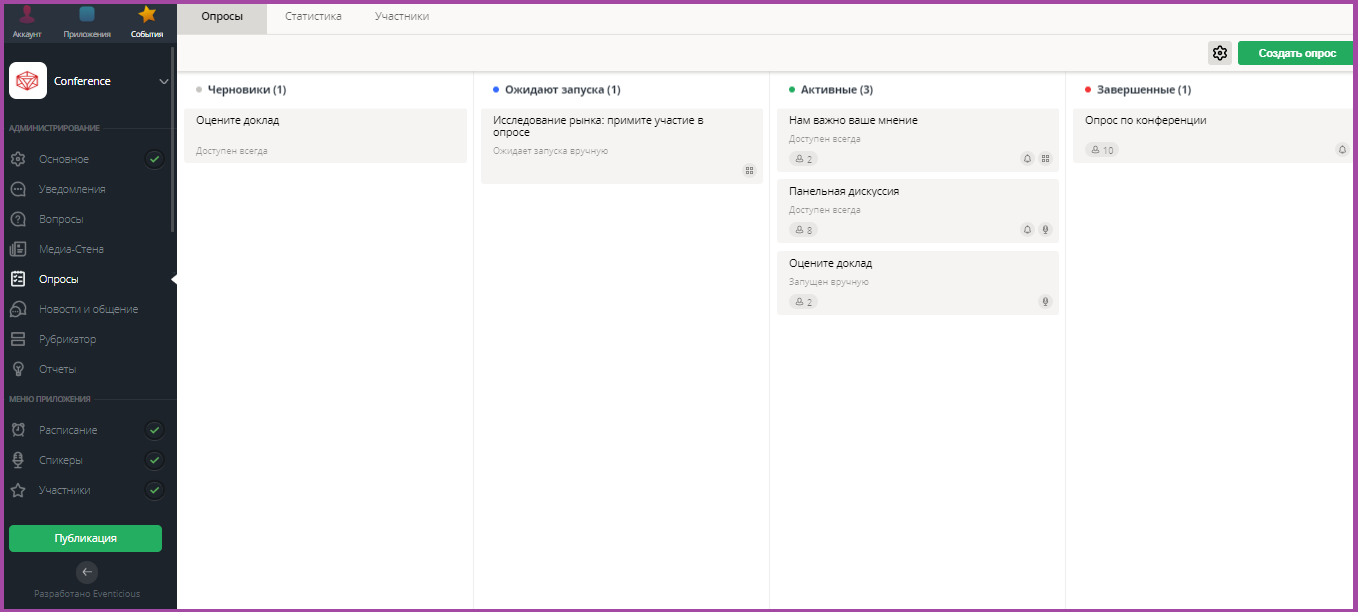The width and height of the screenshot is (1358, 612).
Task: Open the draft 'Оцените доклад' poll card
Action: (x=325, y=135)
